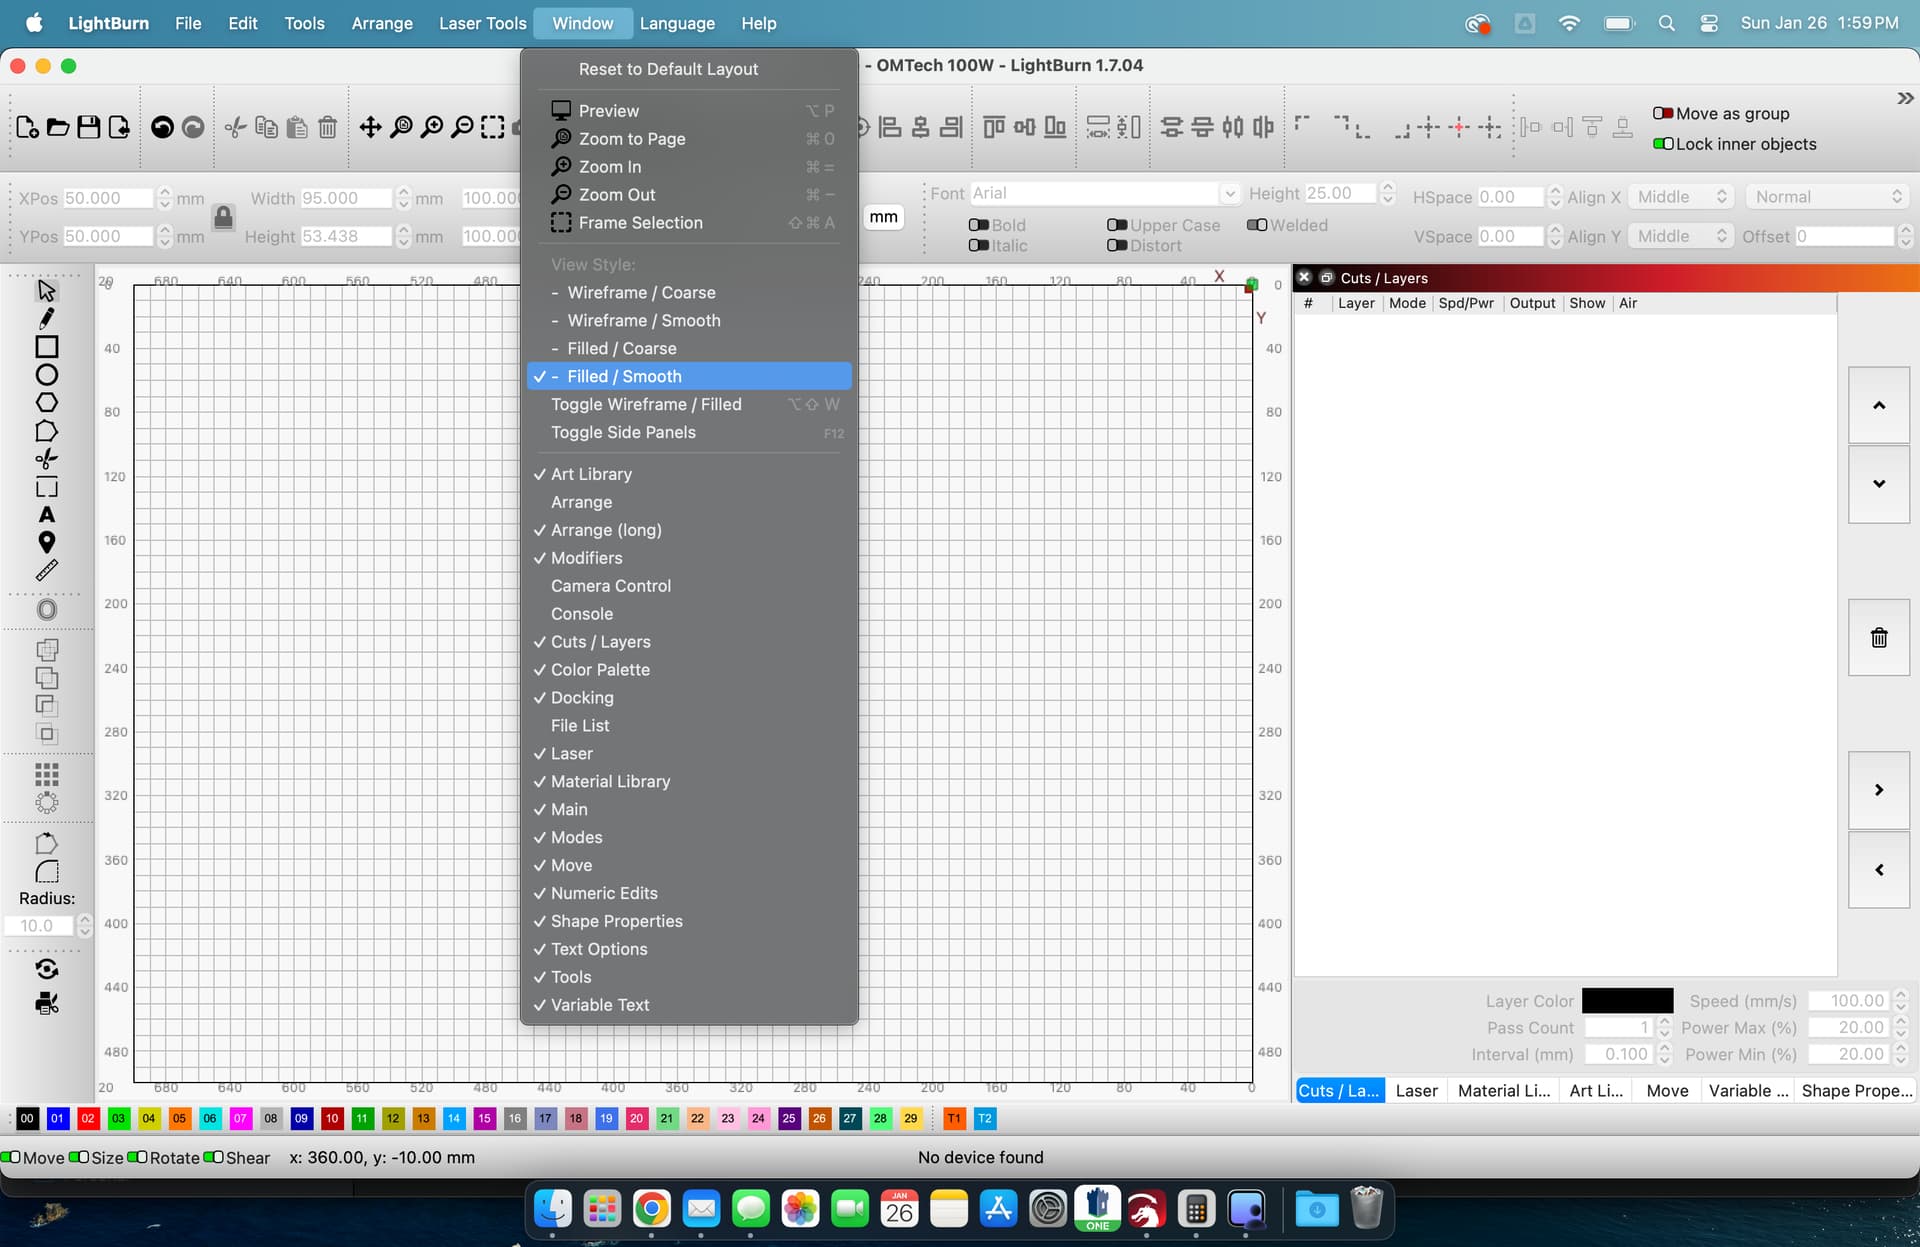Click the Align Left edges icon
Viewport: 1920px width, 1247px height.
pyautogui.click(x=889, y=127)
